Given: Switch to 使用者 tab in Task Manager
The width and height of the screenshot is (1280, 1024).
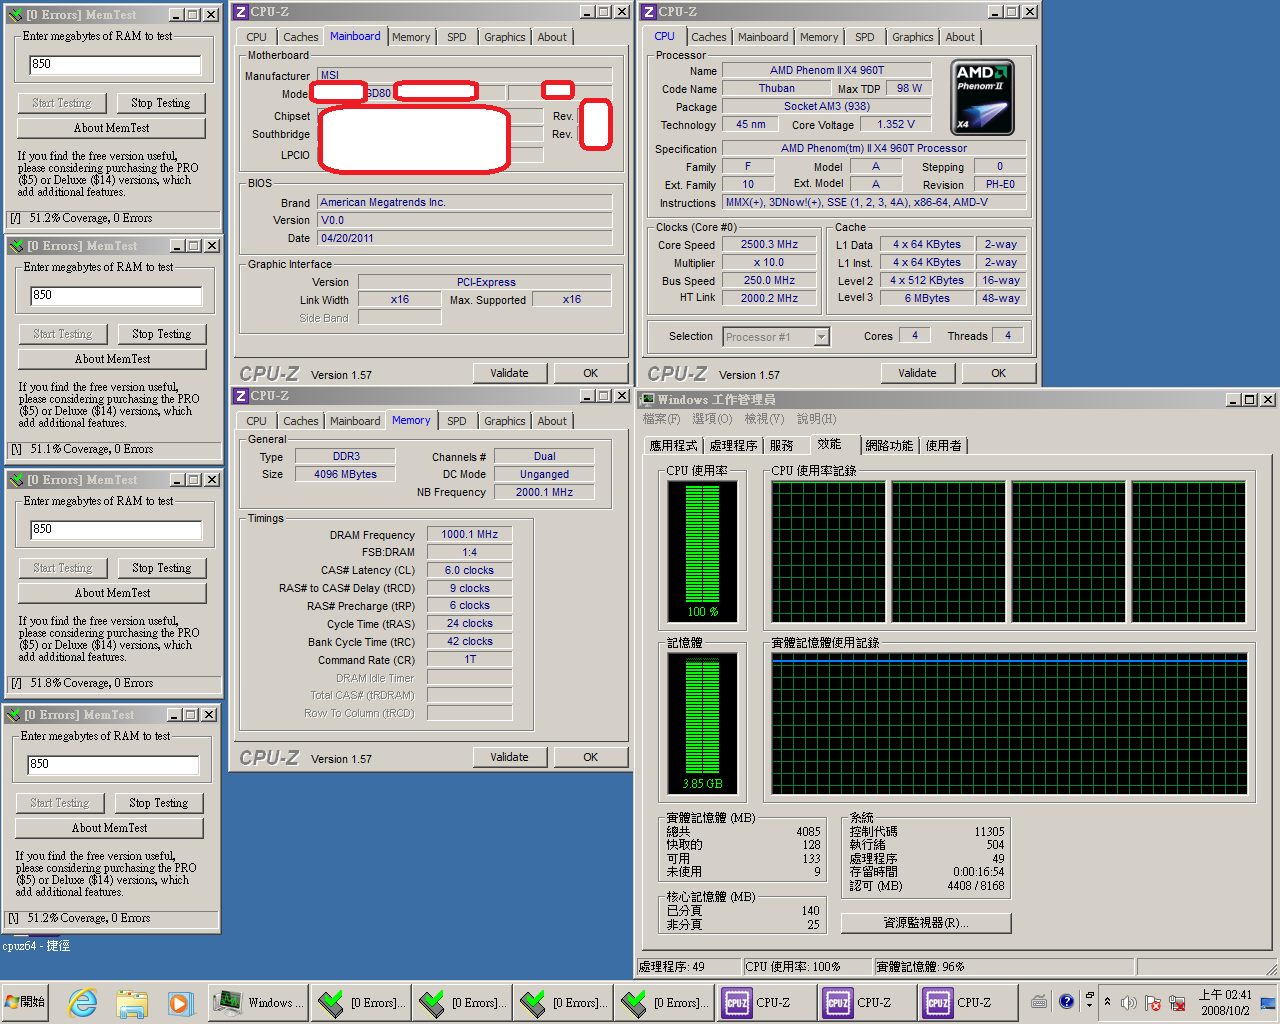Looking at the screenshot, I should 943,446.
